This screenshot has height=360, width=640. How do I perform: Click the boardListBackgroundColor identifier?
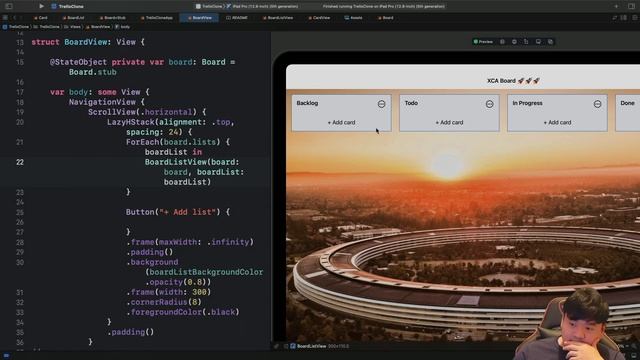coord(206,272)
